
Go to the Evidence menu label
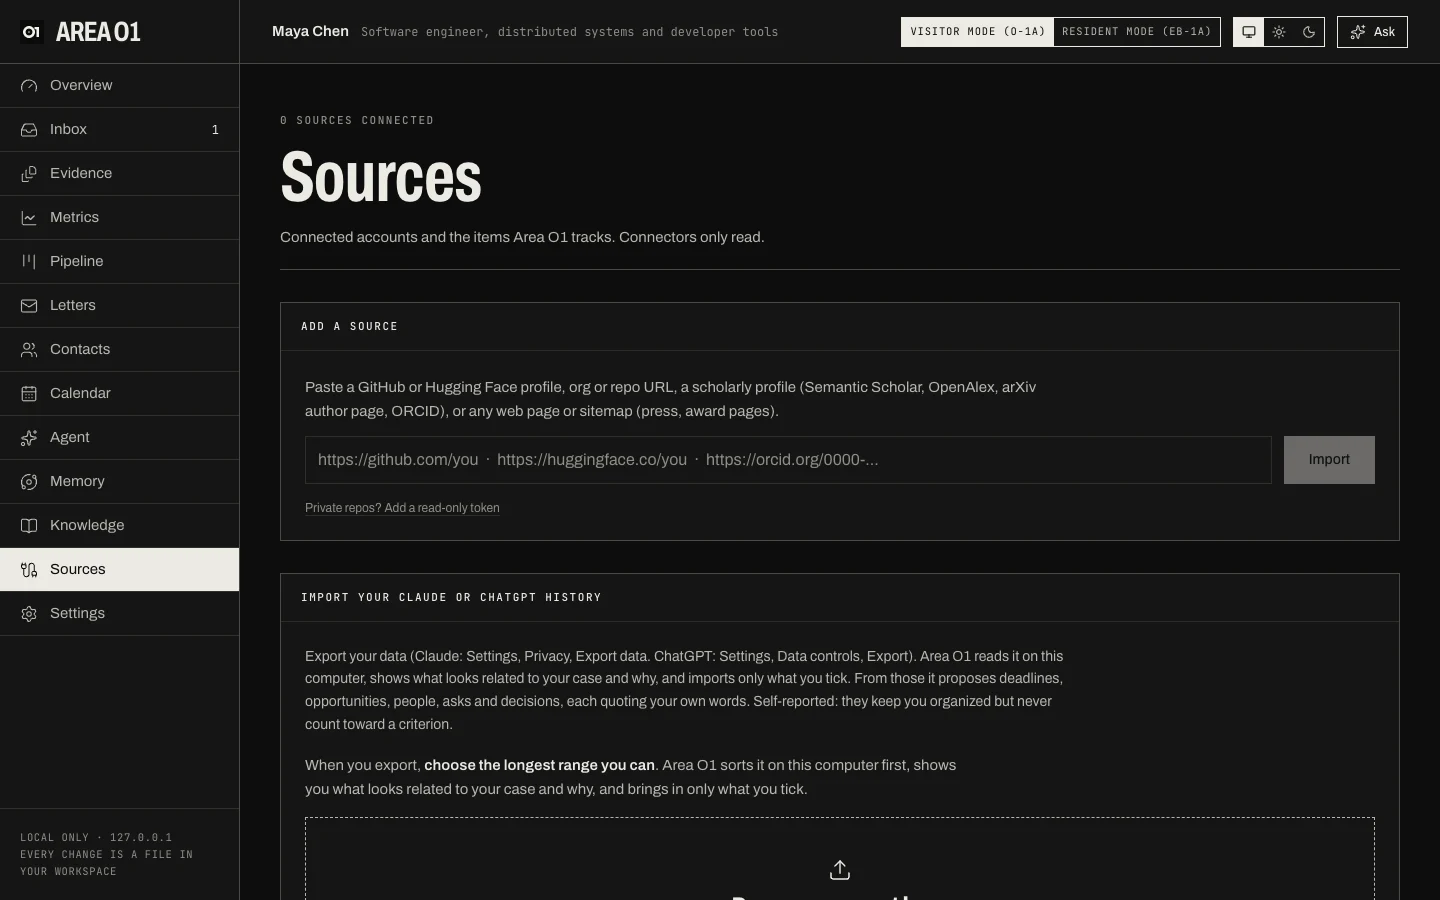[x=81, y=174]
